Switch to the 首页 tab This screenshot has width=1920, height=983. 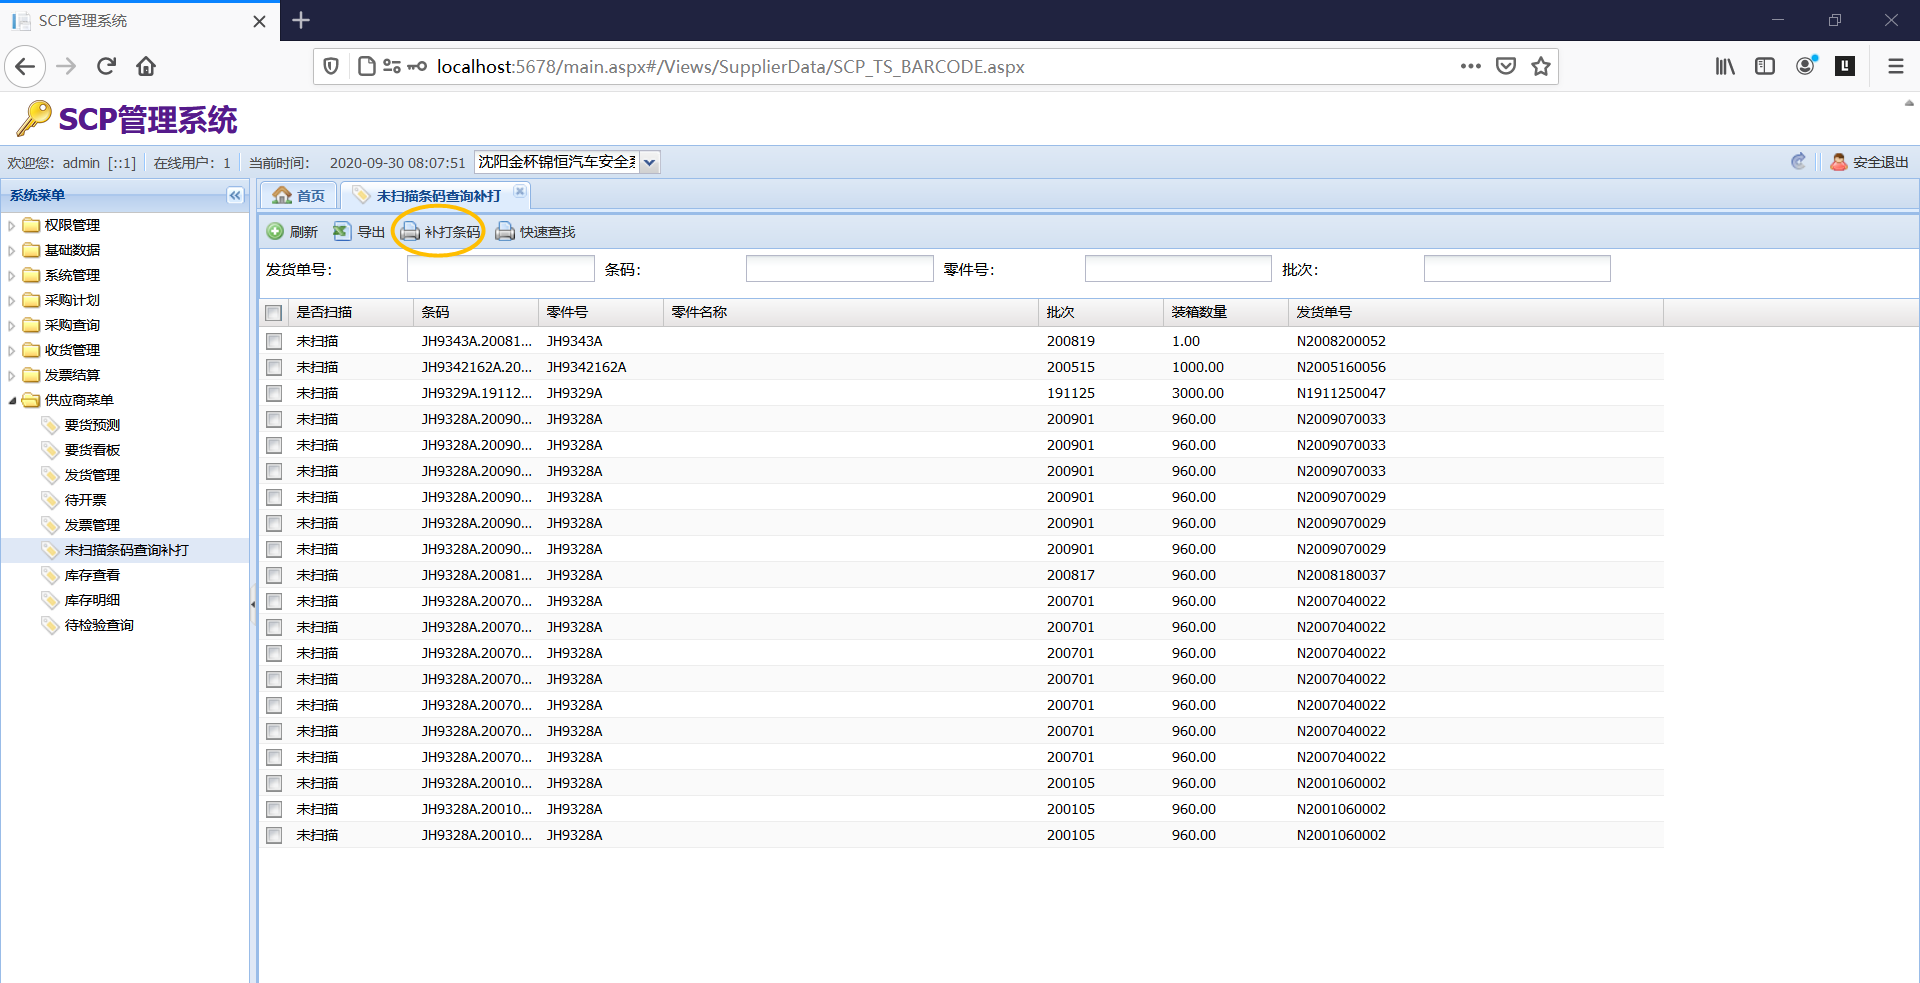299,195
